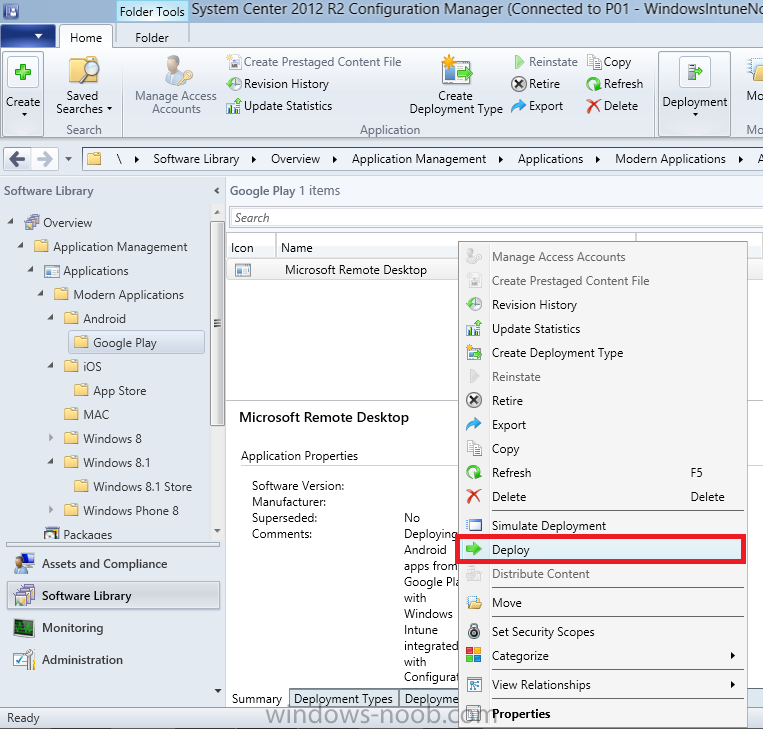The image size is (763, 729).
Task: Open the Summary details tab
Action: coord(257,699)
